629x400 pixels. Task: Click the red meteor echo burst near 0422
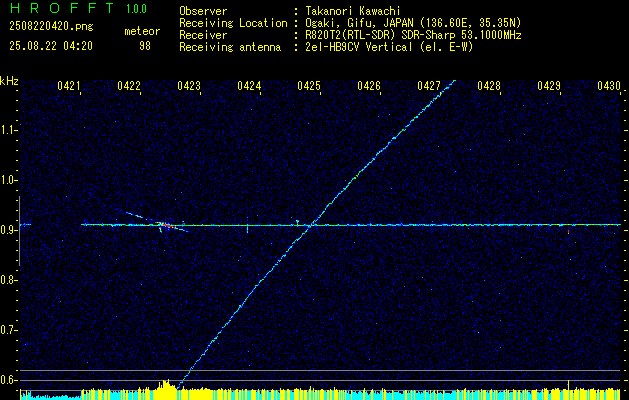point(168,225)
